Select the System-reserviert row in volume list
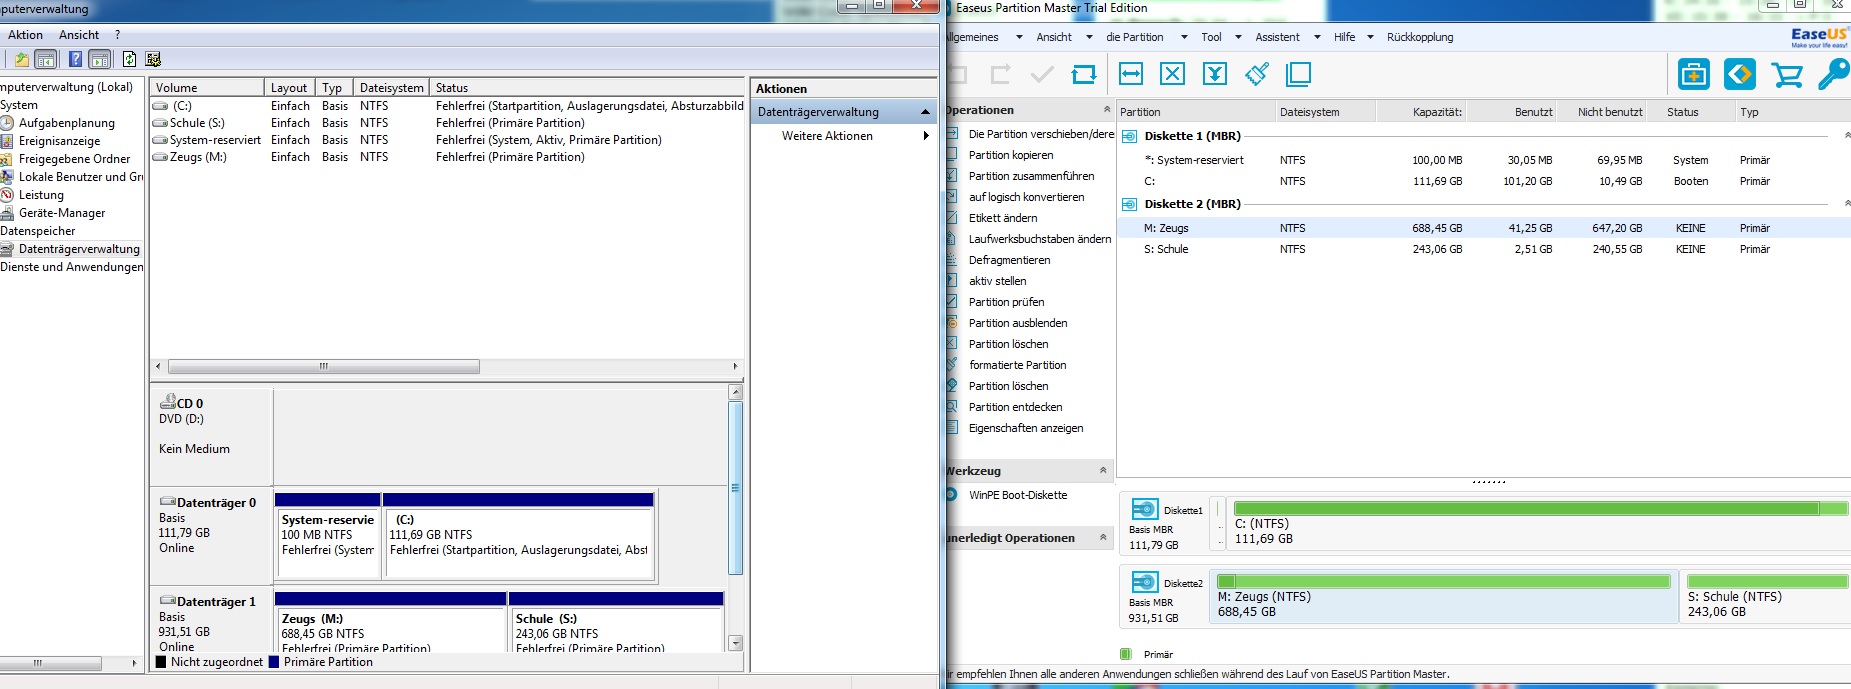Screen dimensions: 1851x689 point(447,140)
